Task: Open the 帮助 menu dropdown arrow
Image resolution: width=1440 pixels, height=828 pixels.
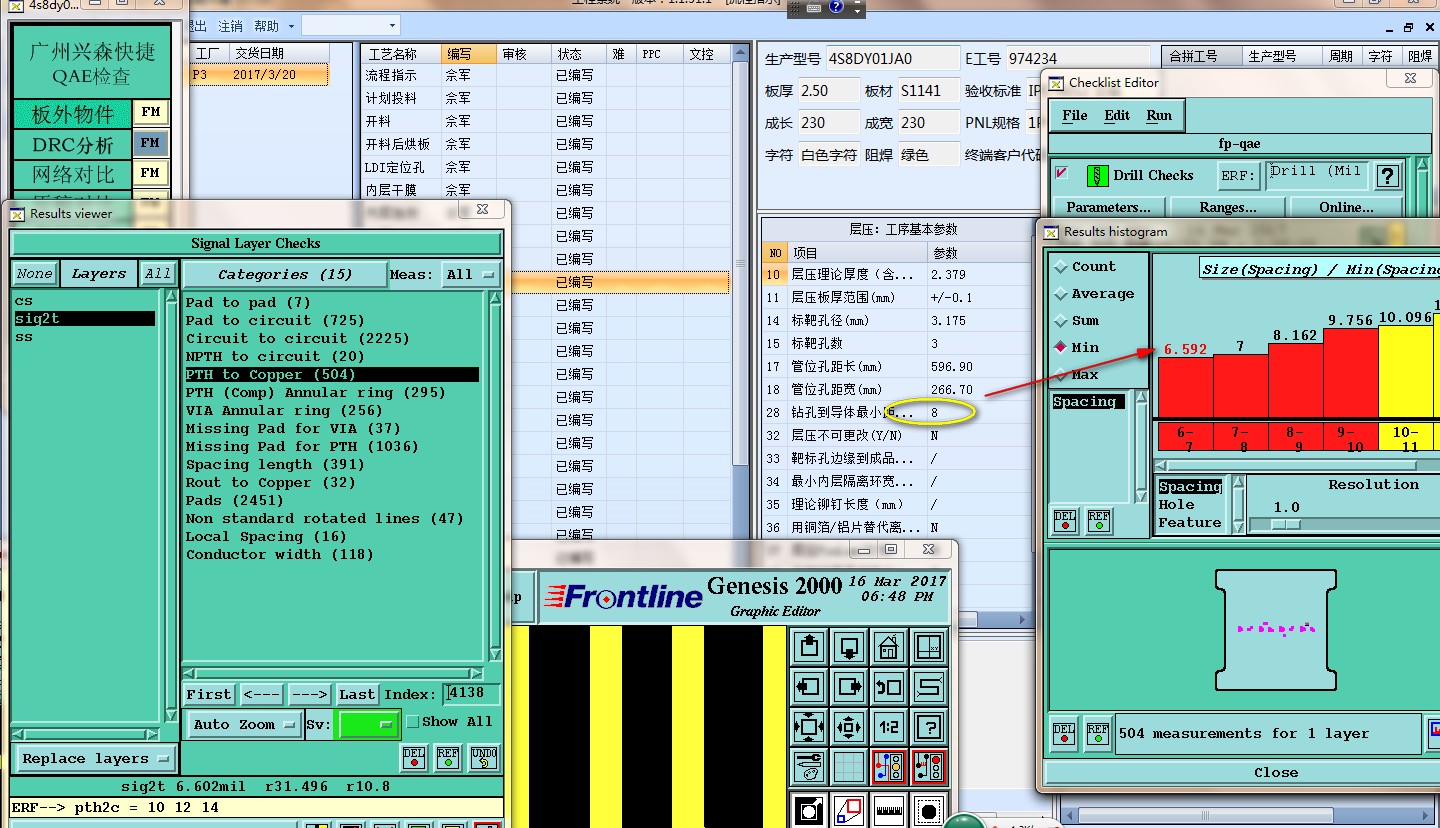Action: (x=291, y=26)
